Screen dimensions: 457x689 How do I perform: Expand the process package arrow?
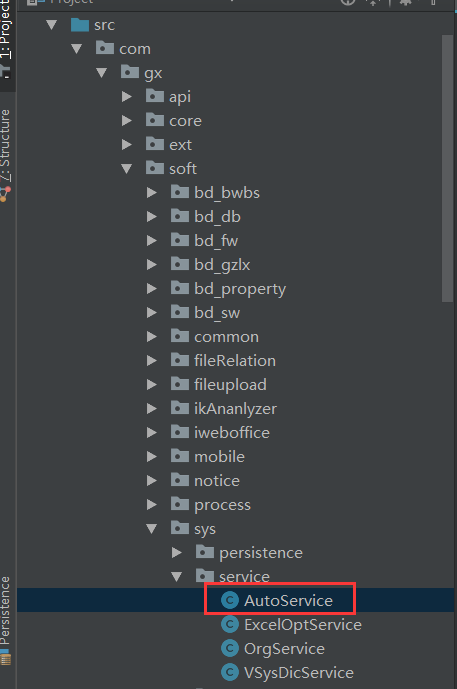tap(152, 504)
